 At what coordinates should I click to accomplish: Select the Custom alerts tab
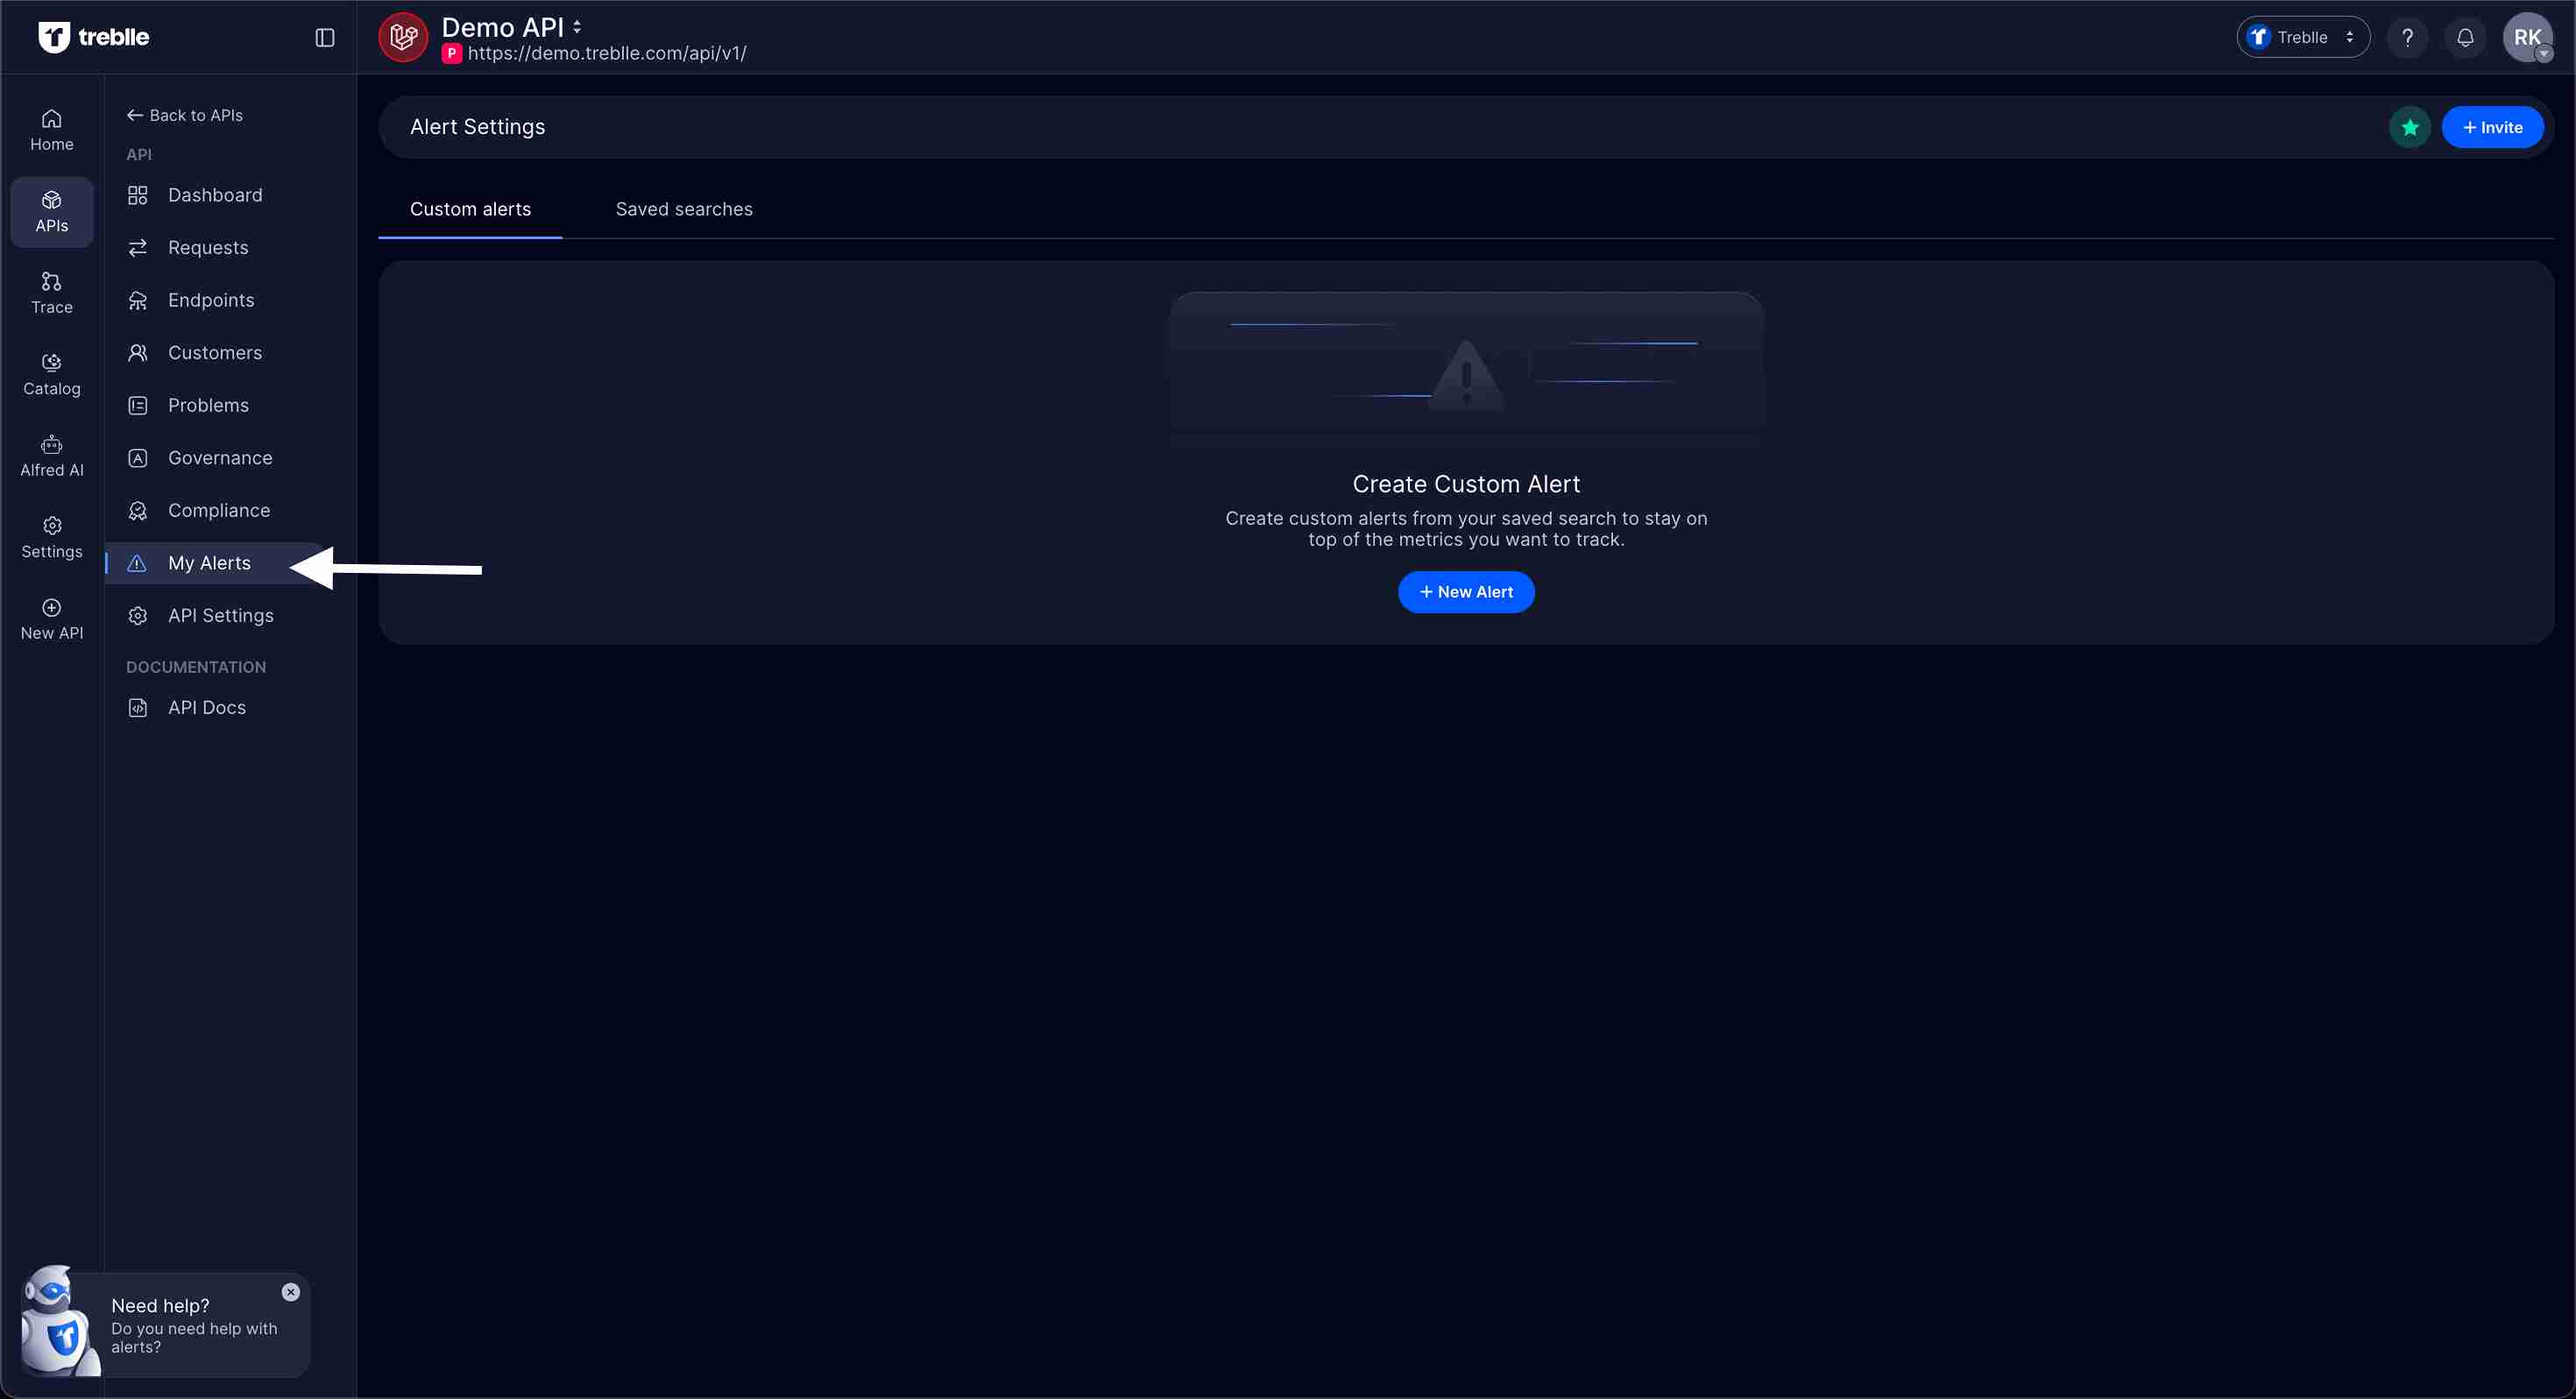pos(470,209)
